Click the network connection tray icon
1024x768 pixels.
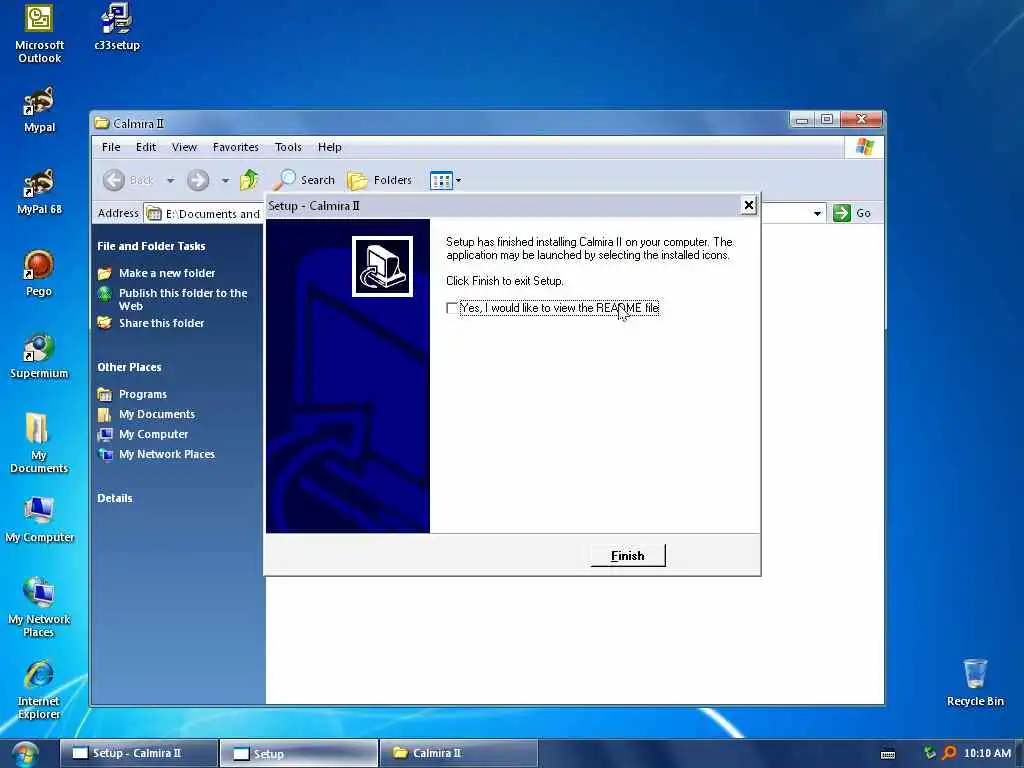click(x=930, y=753)
